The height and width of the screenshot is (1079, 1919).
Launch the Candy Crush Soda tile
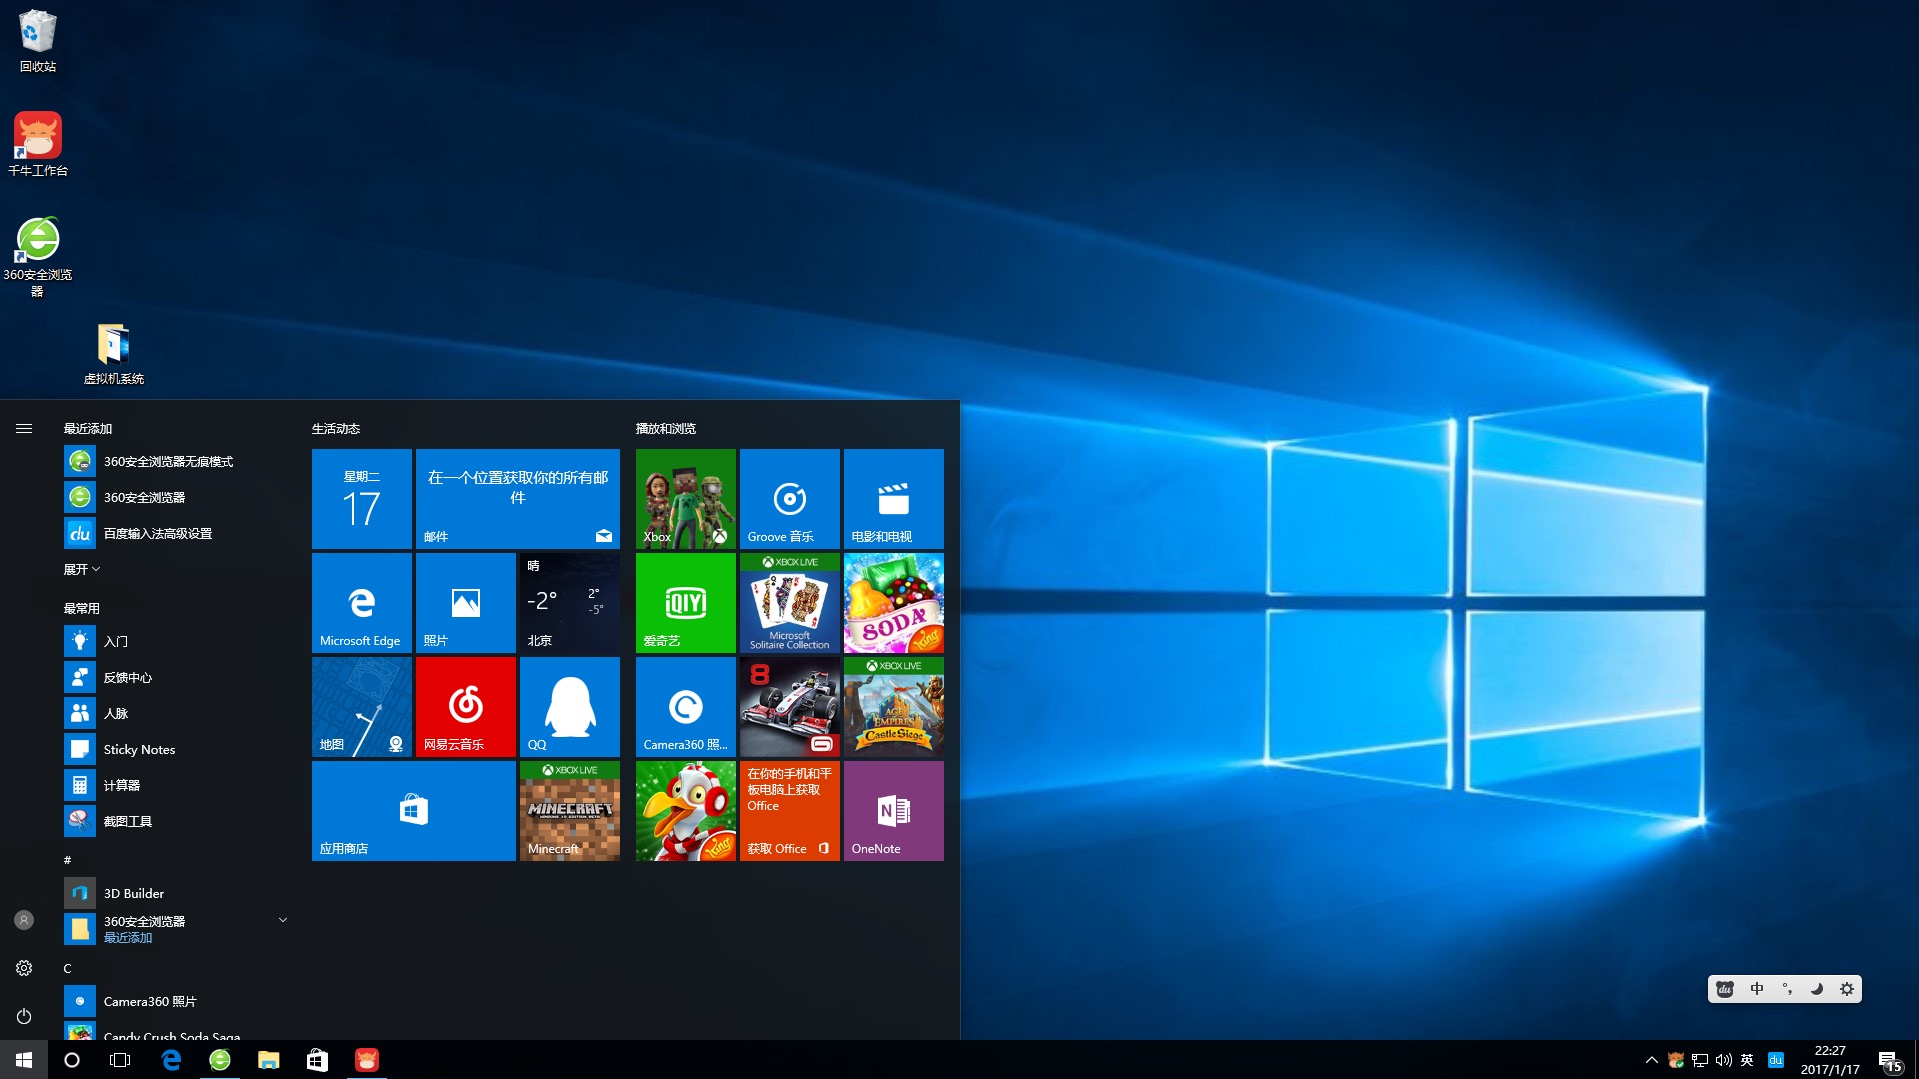click(x=894, y=603)
